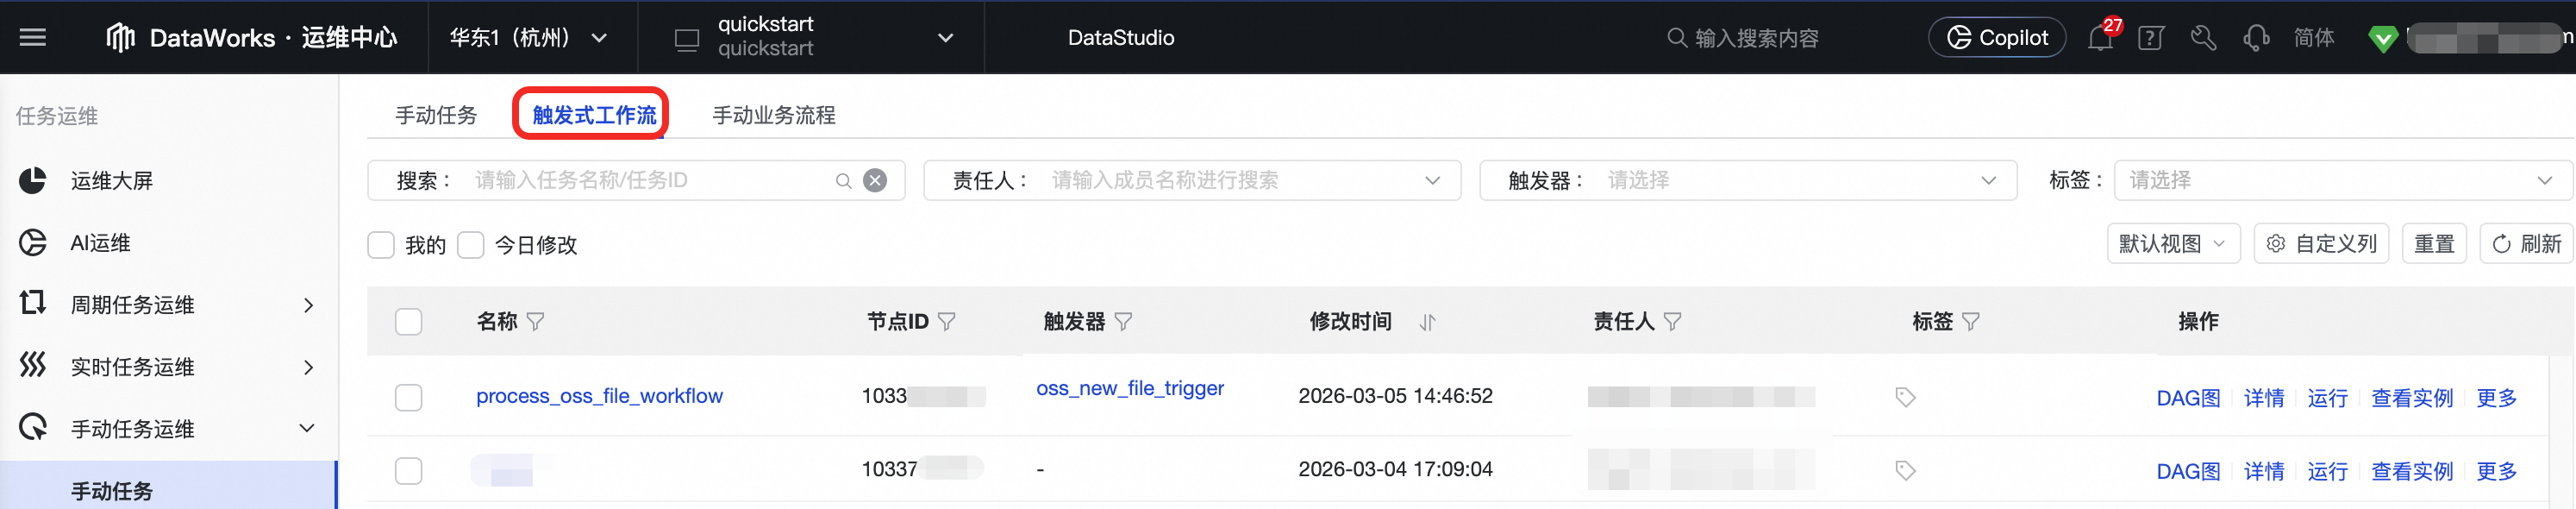Open DataStudio from the top bar

coord(1121,38)
